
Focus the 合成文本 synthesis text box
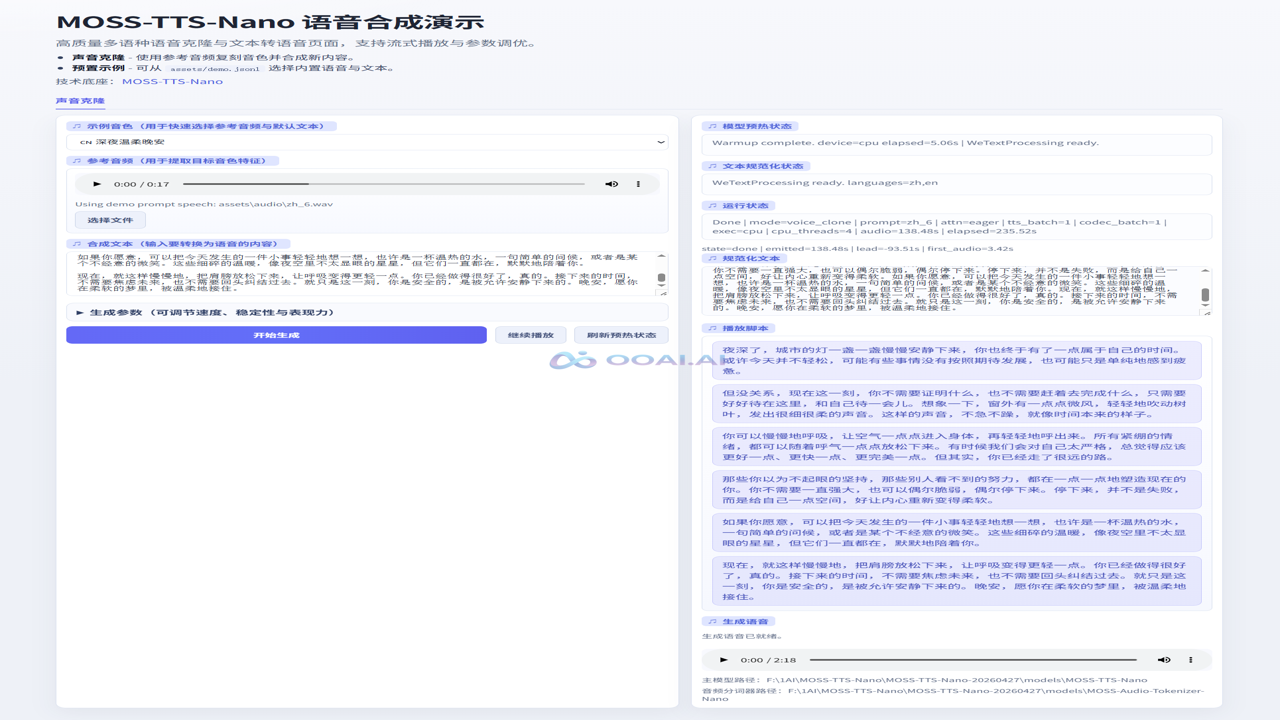pyautogui.click(x=361, y=274)
